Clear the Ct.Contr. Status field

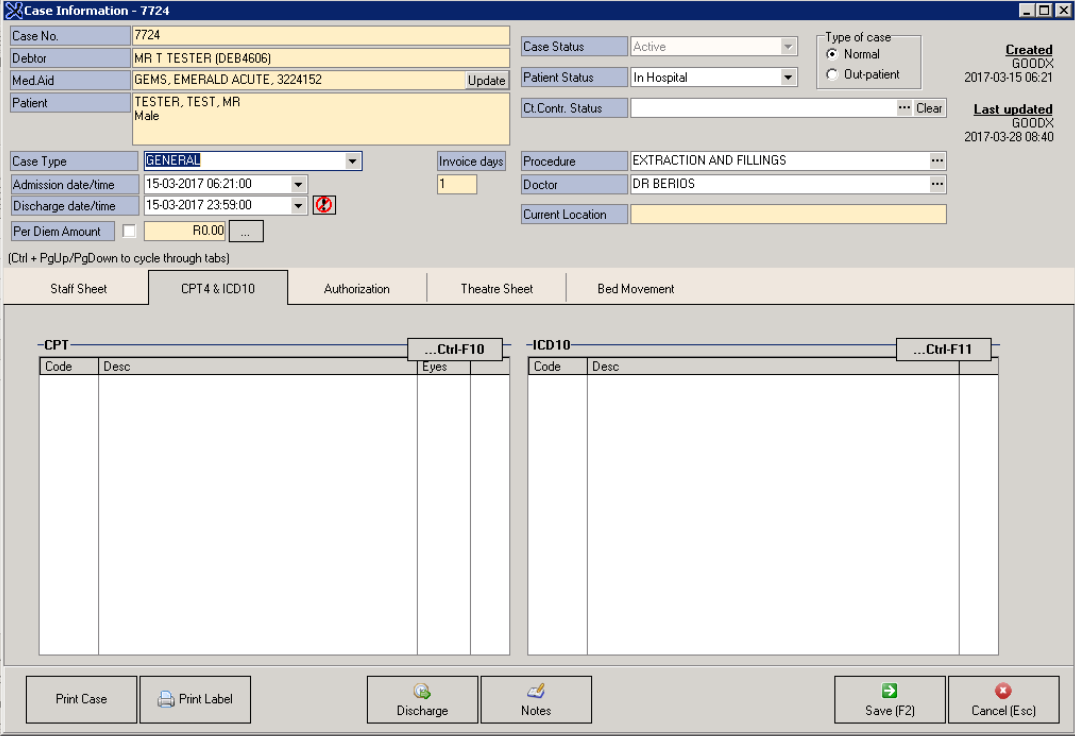[930, 107]
